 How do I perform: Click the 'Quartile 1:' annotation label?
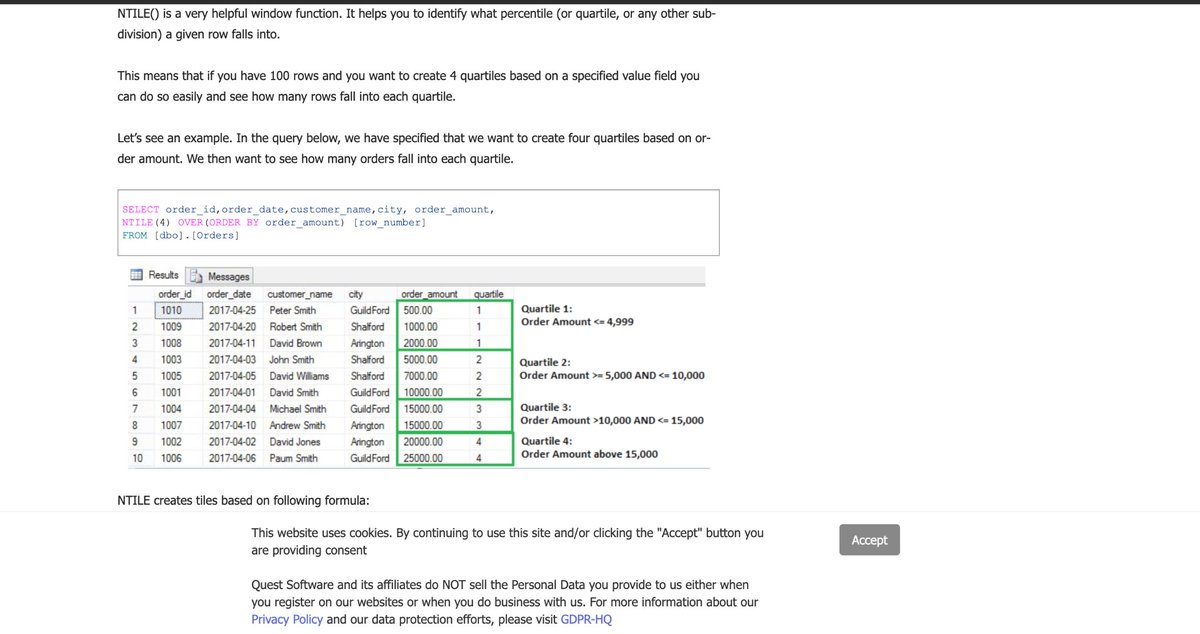pyautogui.click(x=547, y=309)
